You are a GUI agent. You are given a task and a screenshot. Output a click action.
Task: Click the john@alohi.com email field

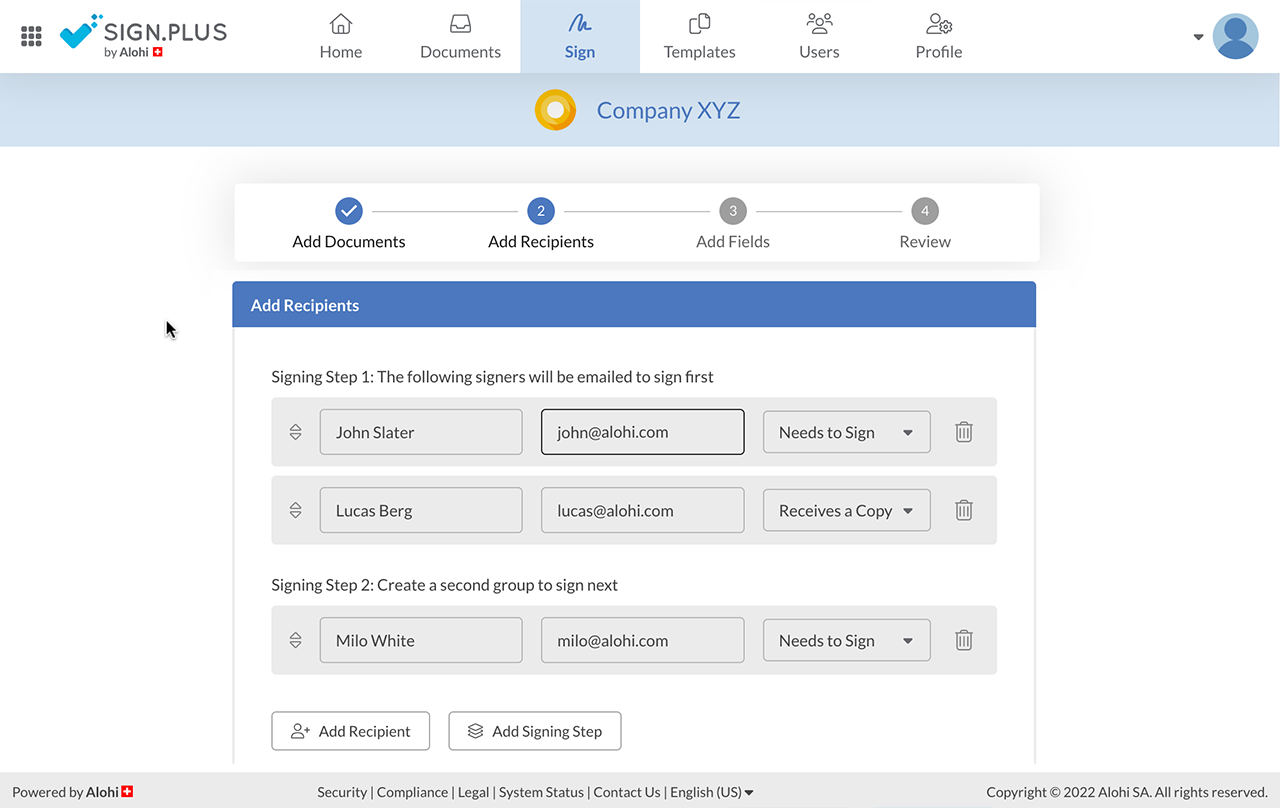(642, 431)
